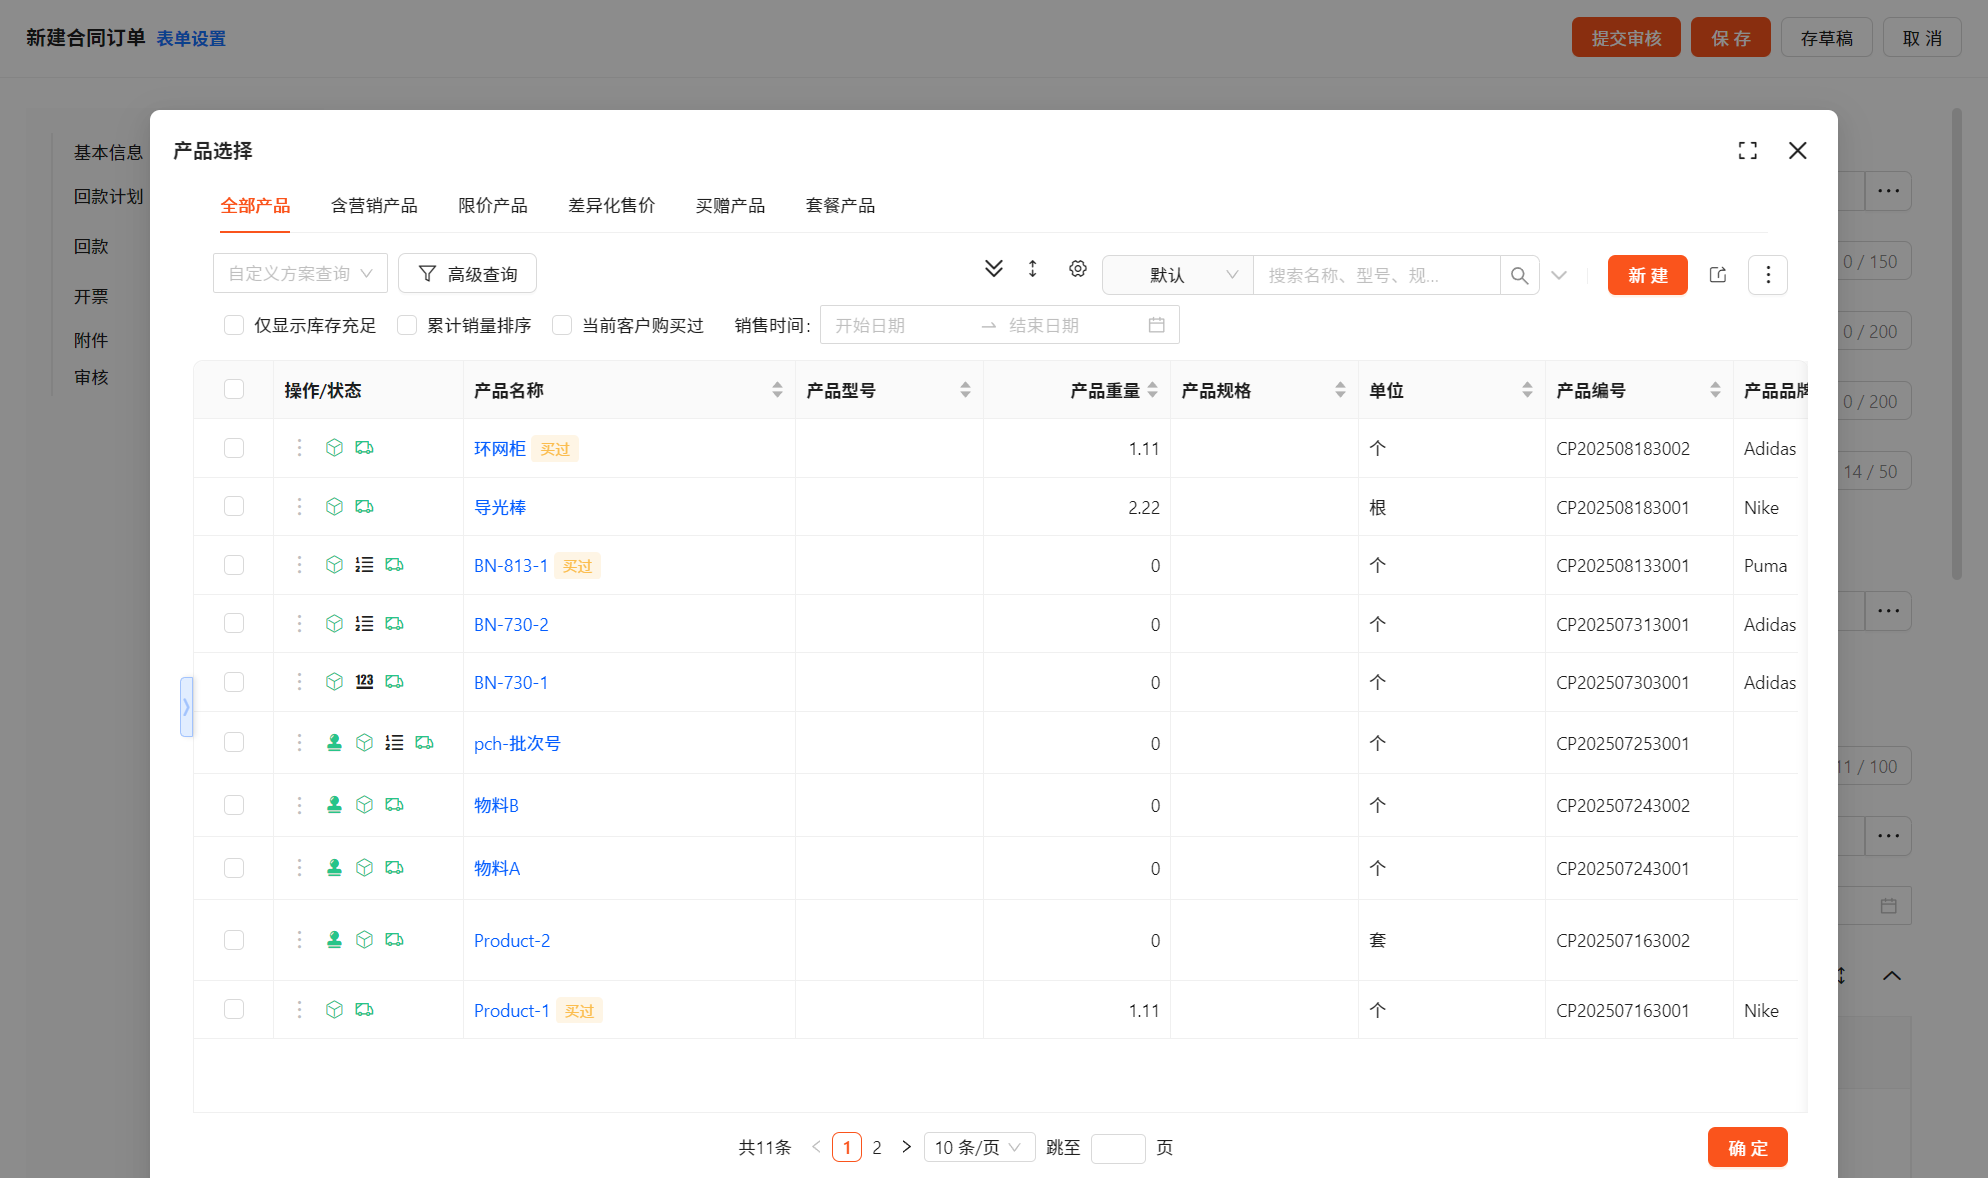Screen dimensions: 1988x1178
Task: Click the 高级查询 button
Action: [x=467, y=274]
